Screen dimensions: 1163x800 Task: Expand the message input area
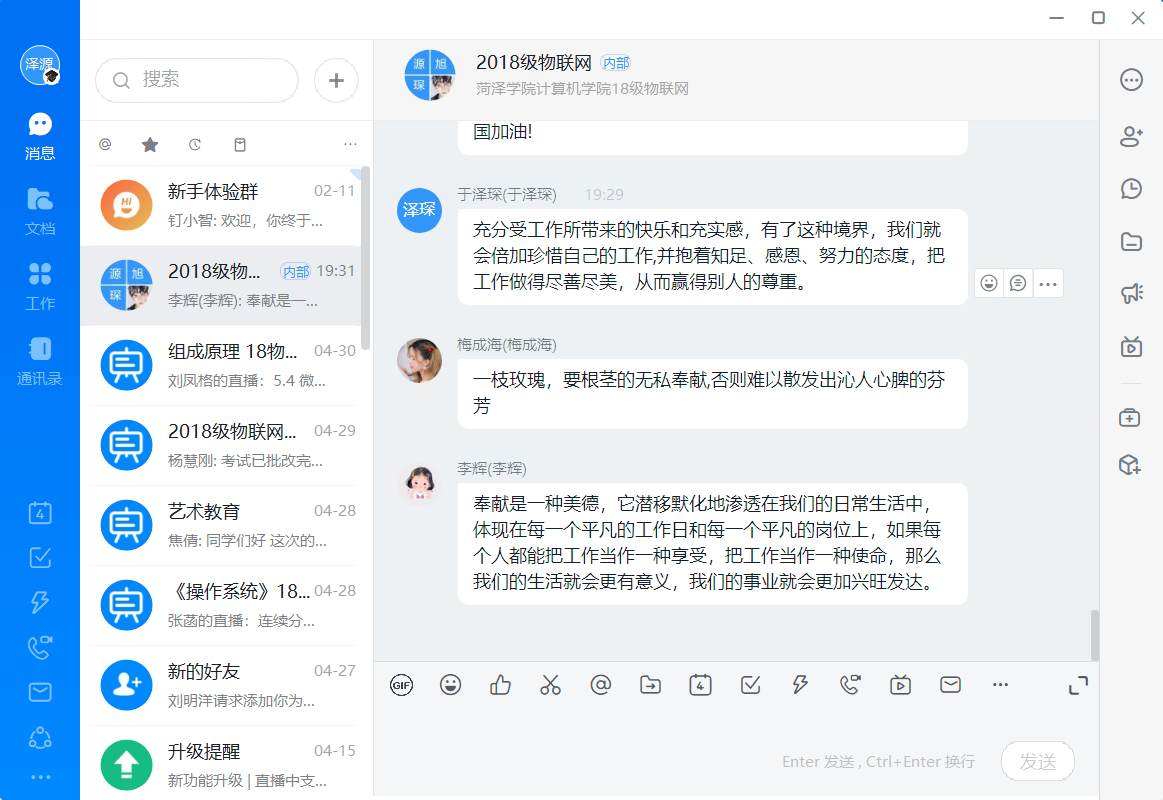click(1078, 685)
